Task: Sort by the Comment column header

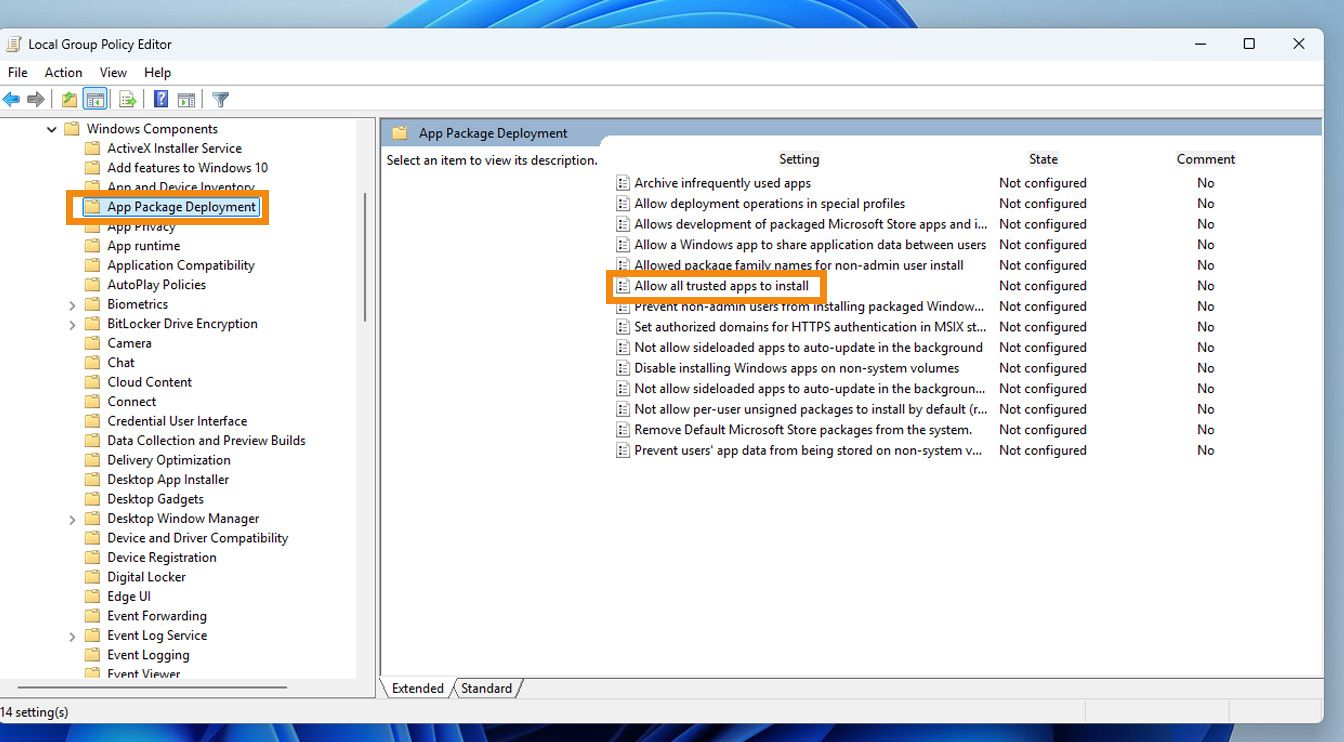Action: click(1206, 159)
